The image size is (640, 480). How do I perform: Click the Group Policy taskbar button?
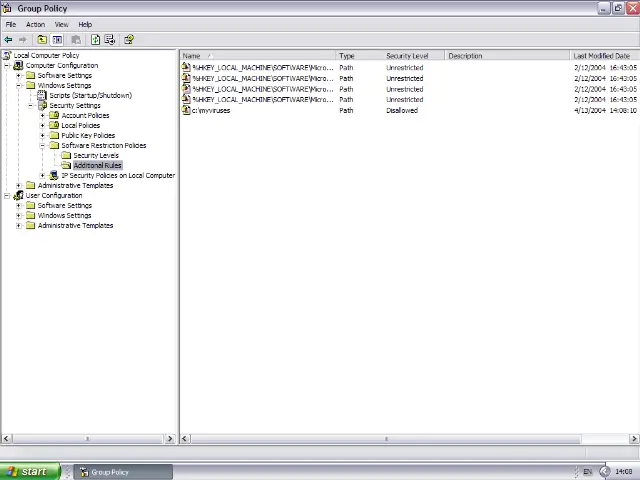pyautogui.click(x=123, y=472)
